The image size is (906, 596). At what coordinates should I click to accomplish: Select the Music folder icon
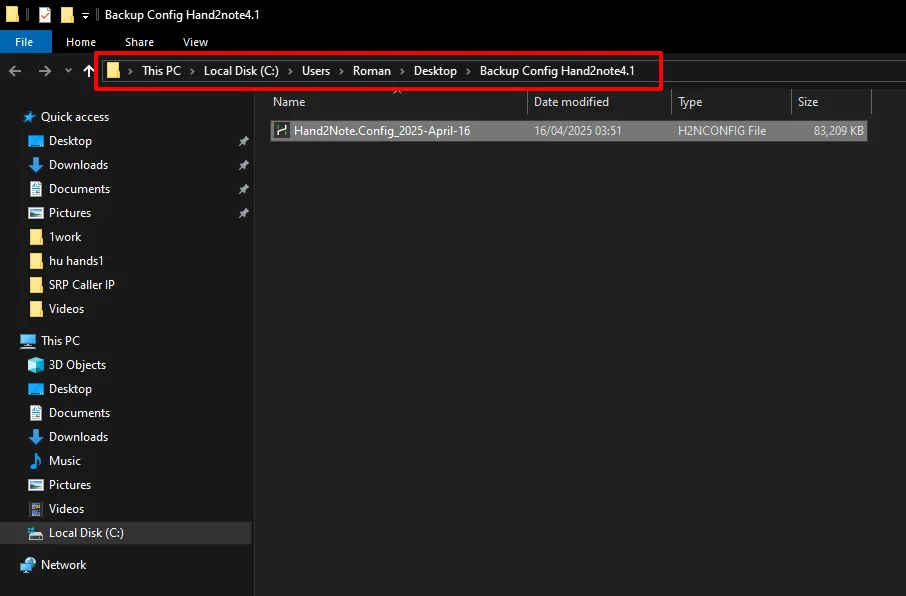pyautogui.click(x=36, y=461)
